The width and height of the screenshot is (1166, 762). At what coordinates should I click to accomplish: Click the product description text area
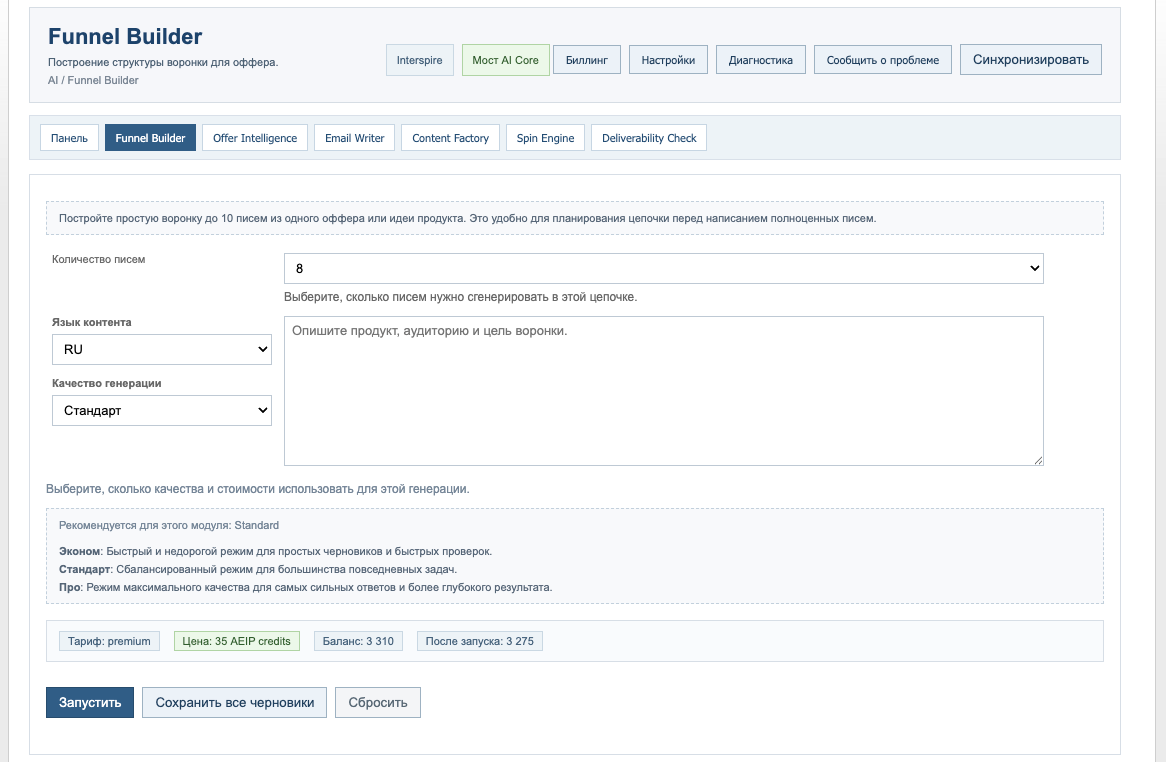click(663, 390)
